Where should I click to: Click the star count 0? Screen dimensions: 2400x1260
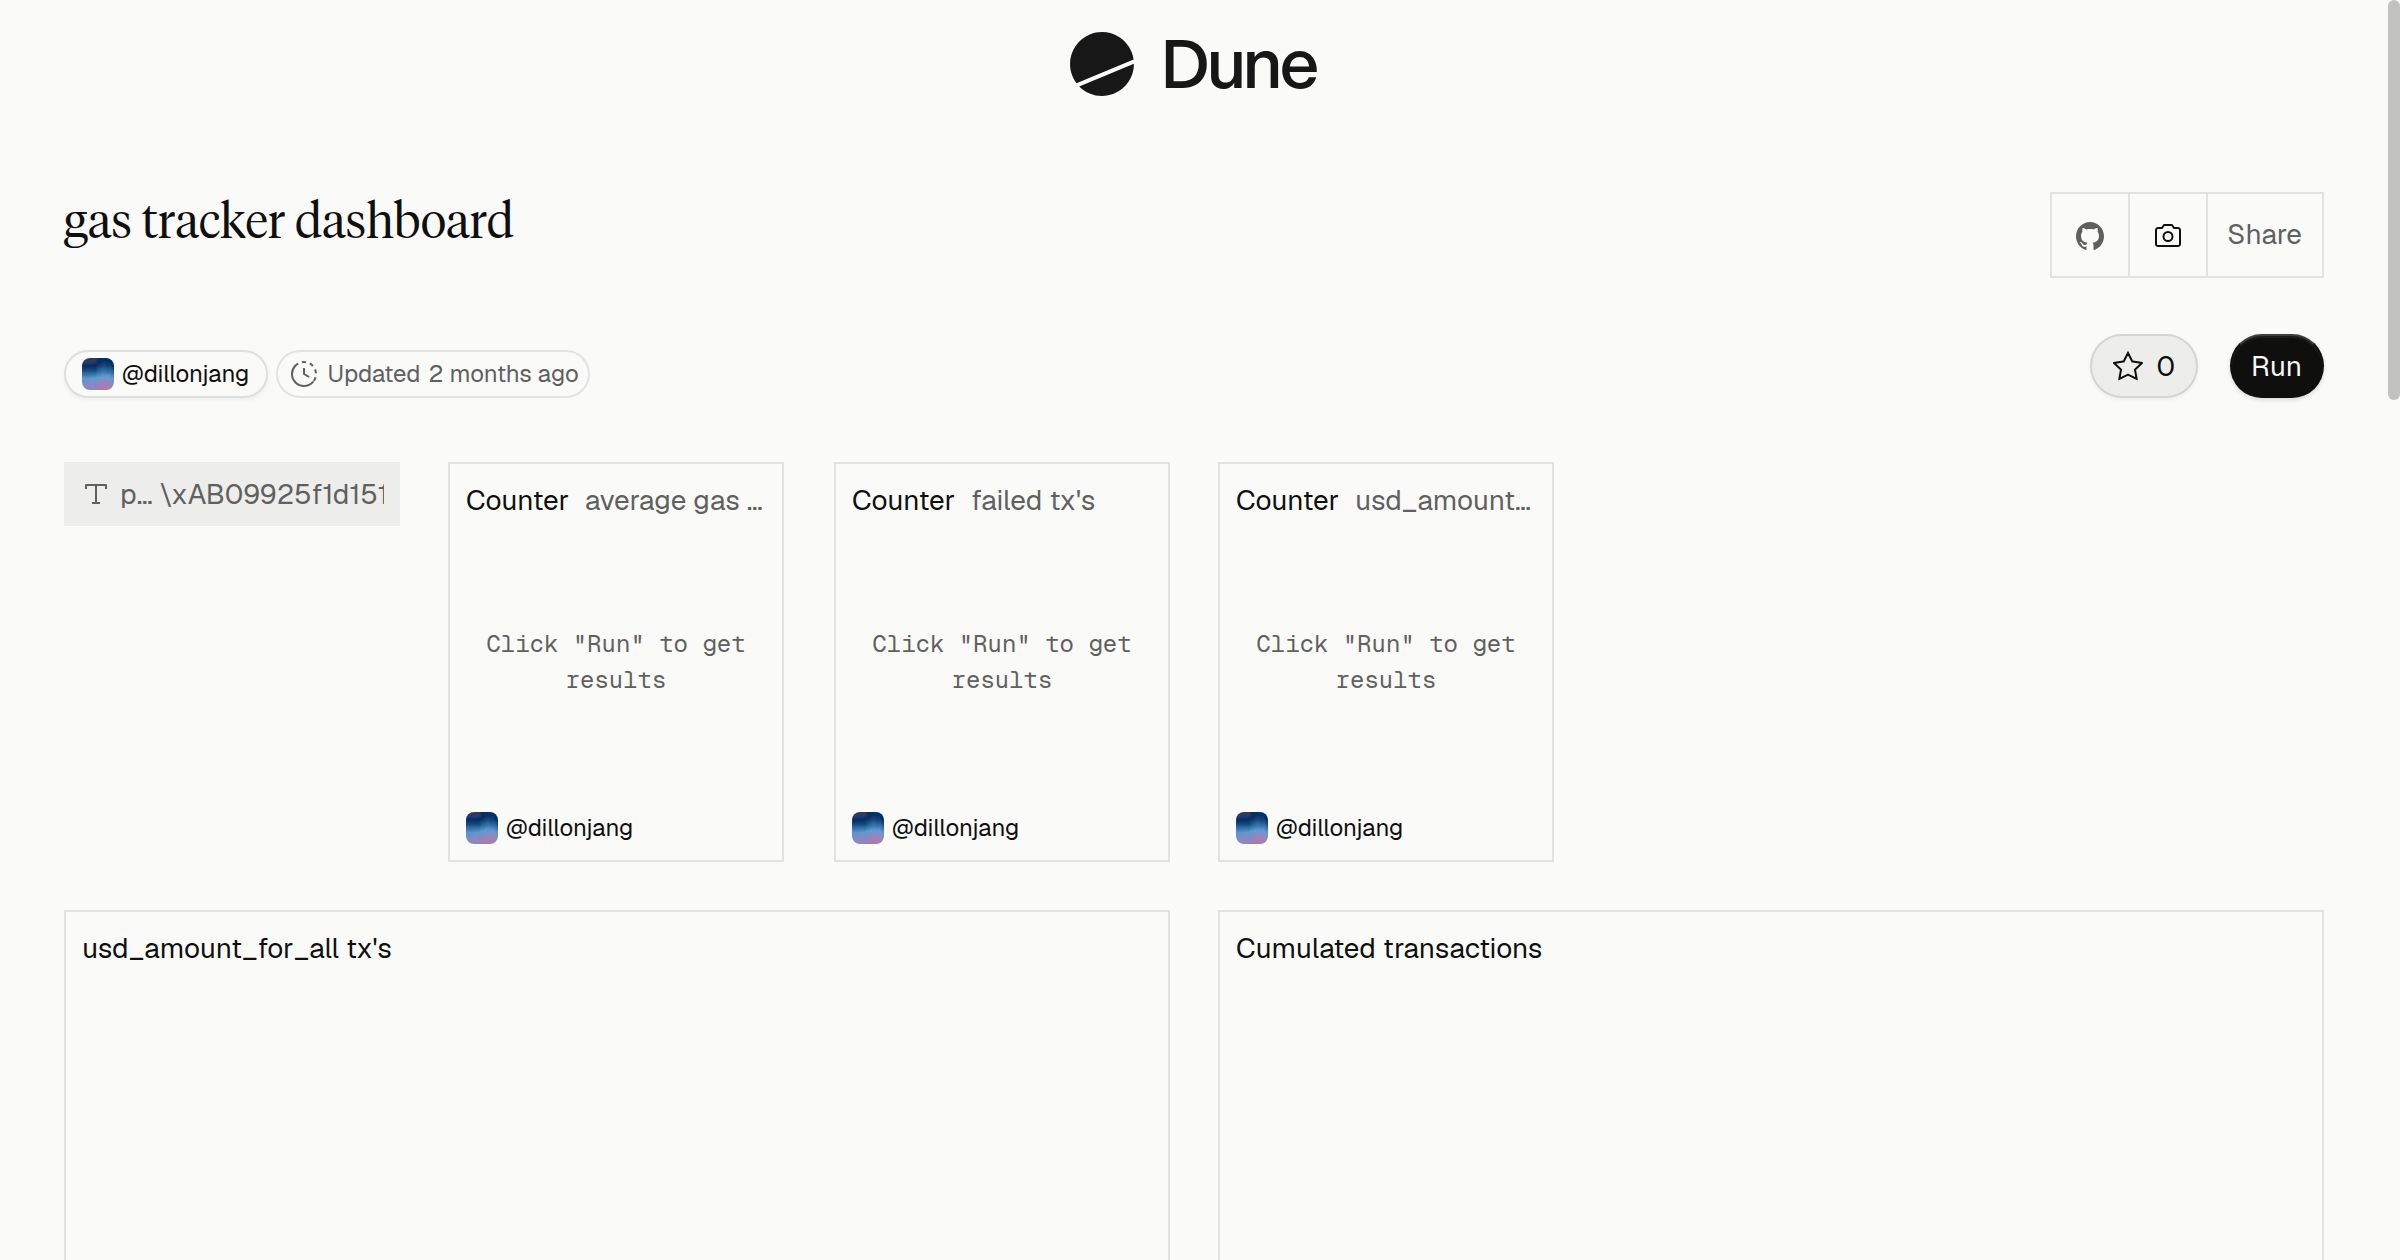pyautogui.click(x=2165, y=366)
